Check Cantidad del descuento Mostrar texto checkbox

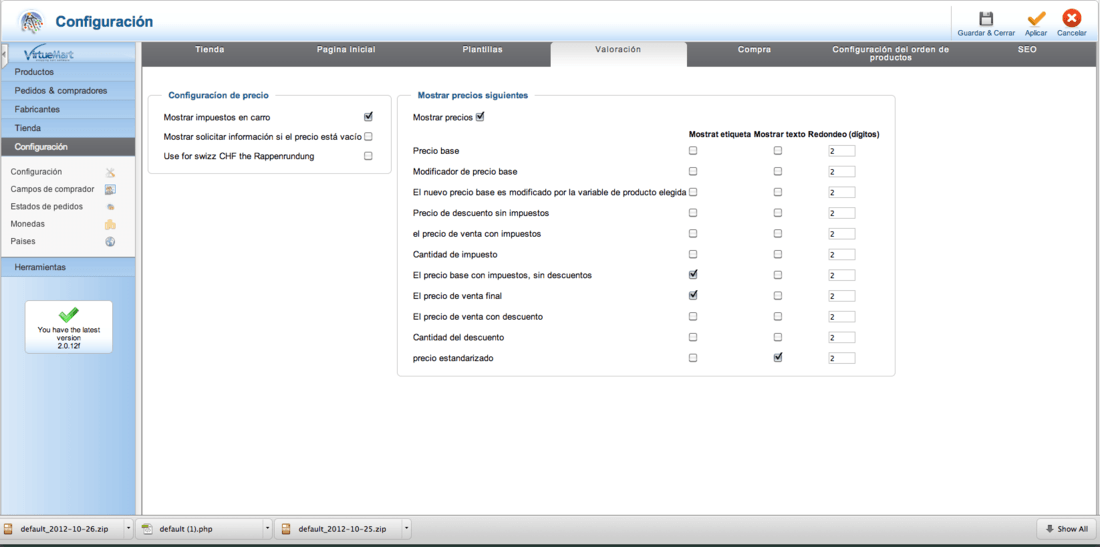tap(777, 337)
